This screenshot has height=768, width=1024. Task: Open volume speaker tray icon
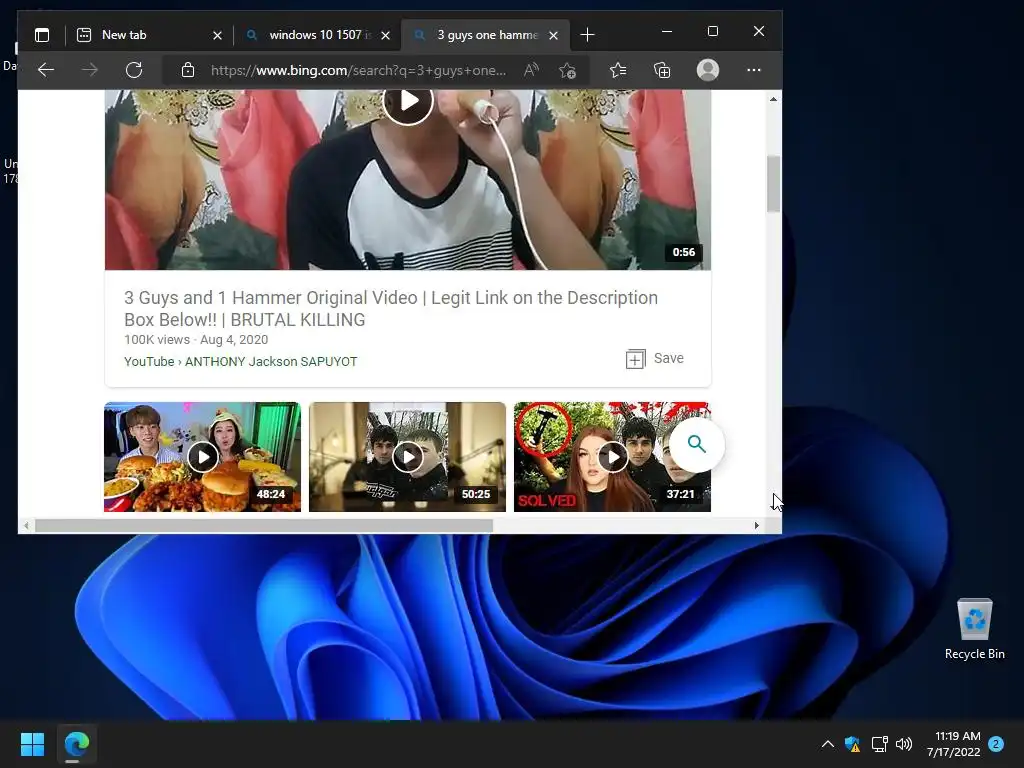click(x=904, y=744)
